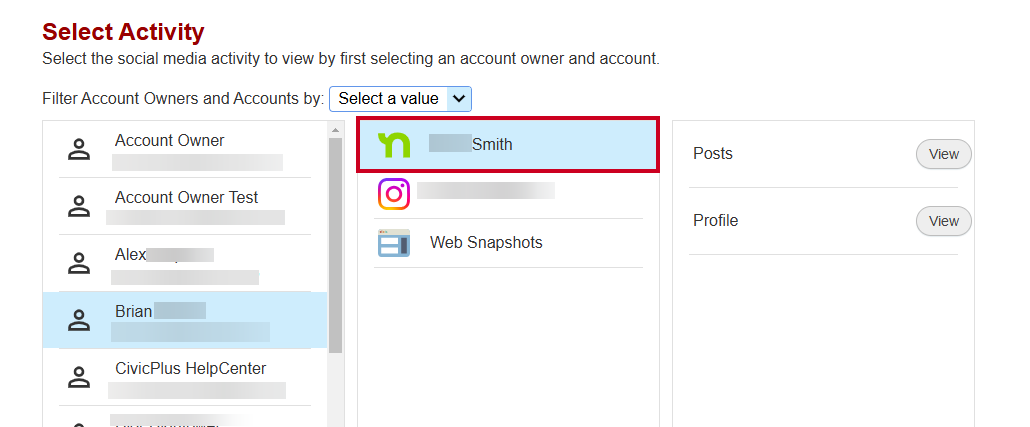Click the person icon beside Account Owner Test

(79, 206)
